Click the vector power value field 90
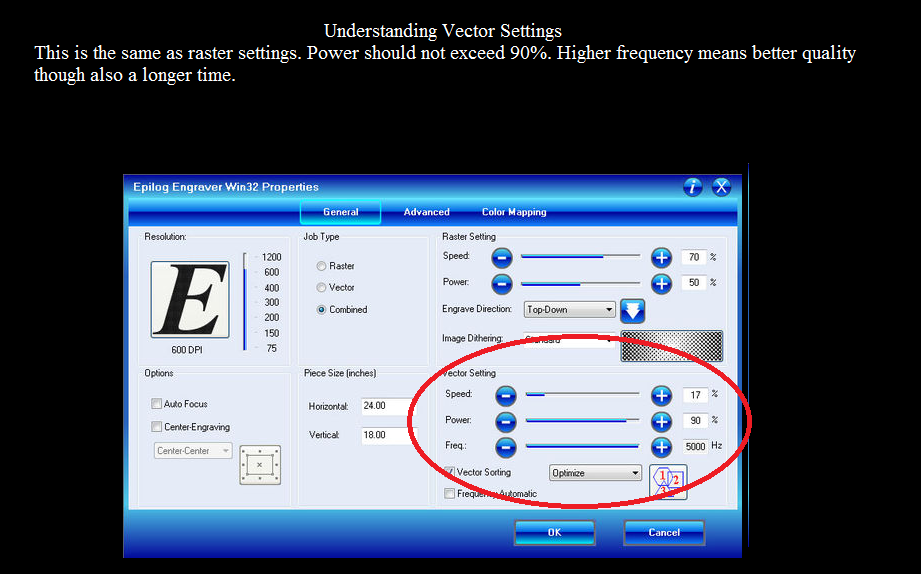921x574 pixels. 695,421
